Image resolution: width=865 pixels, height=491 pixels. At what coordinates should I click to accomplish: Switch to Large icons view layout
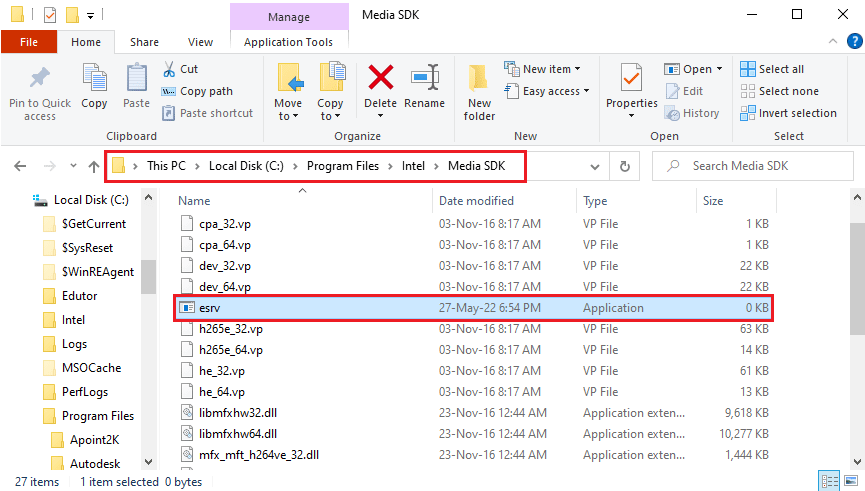pyautogui.click(x=851, y=481)
